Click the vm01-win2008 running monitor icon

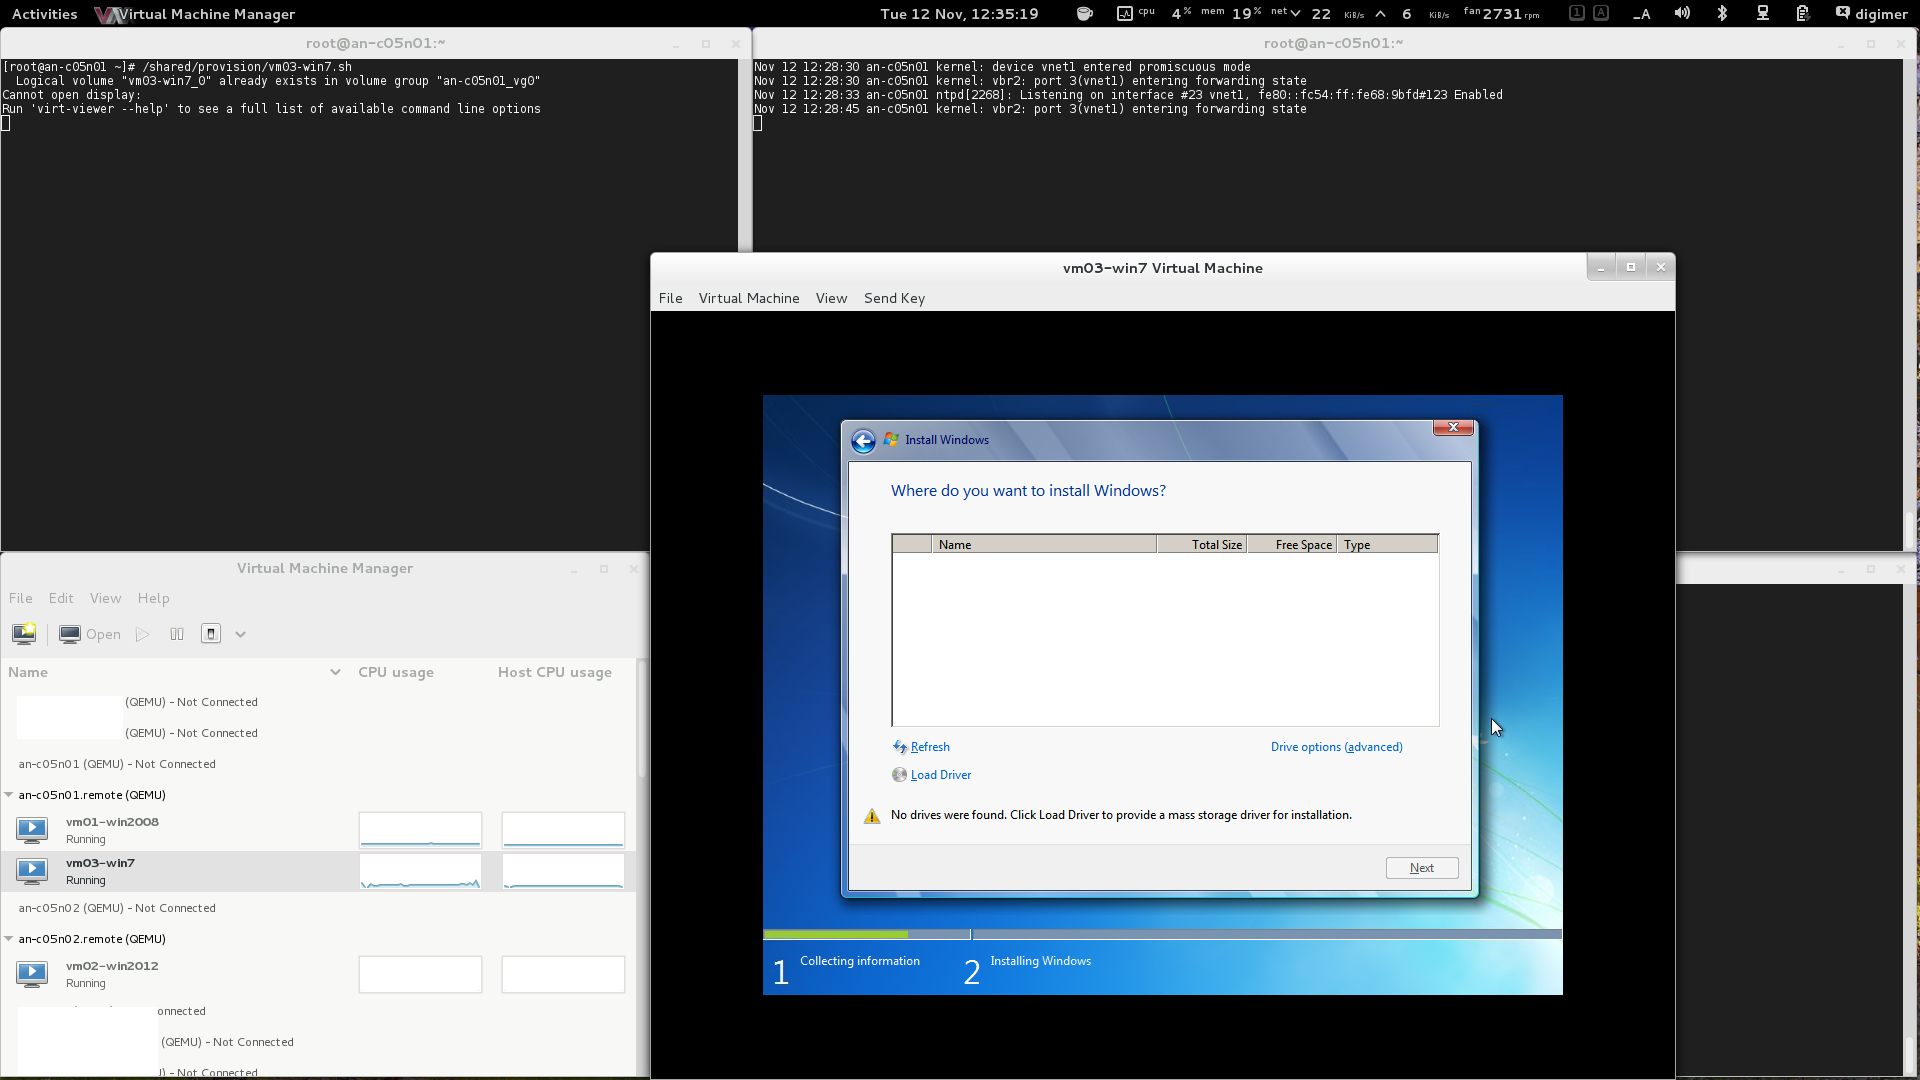coord(32,829)
